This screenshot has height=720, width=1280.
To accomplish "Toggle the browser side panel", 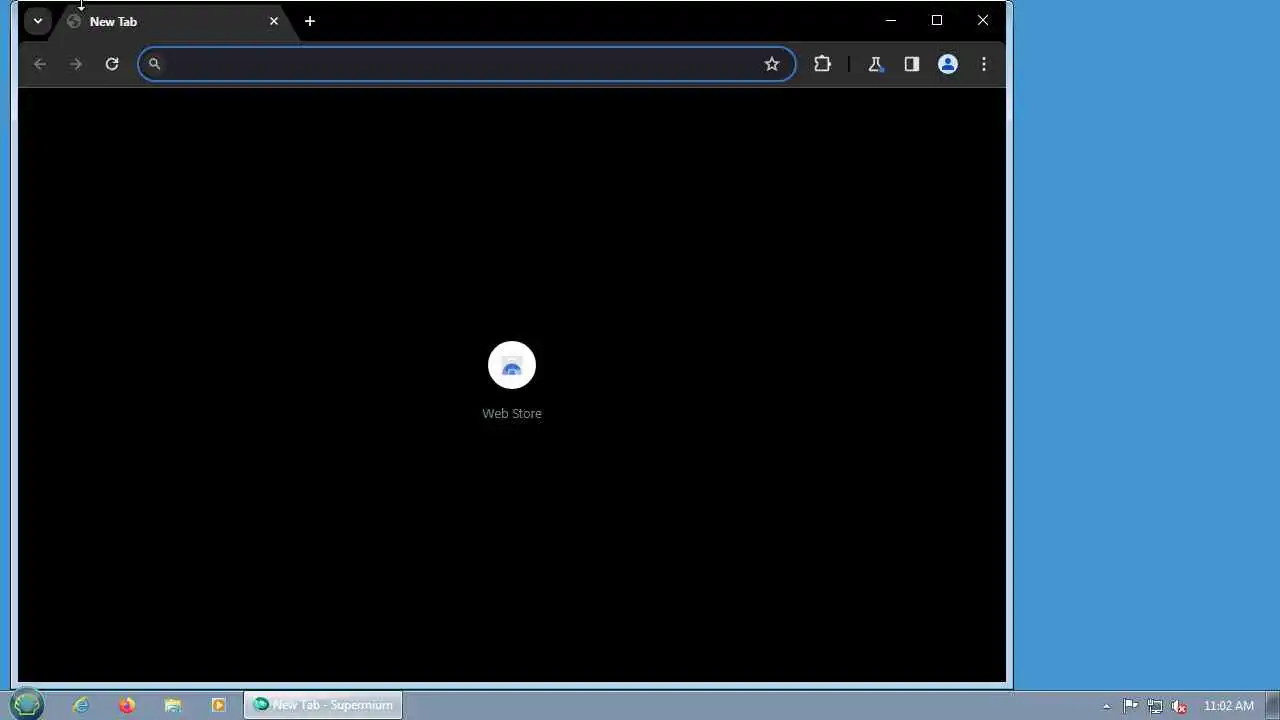I will [x=912, y=64].
